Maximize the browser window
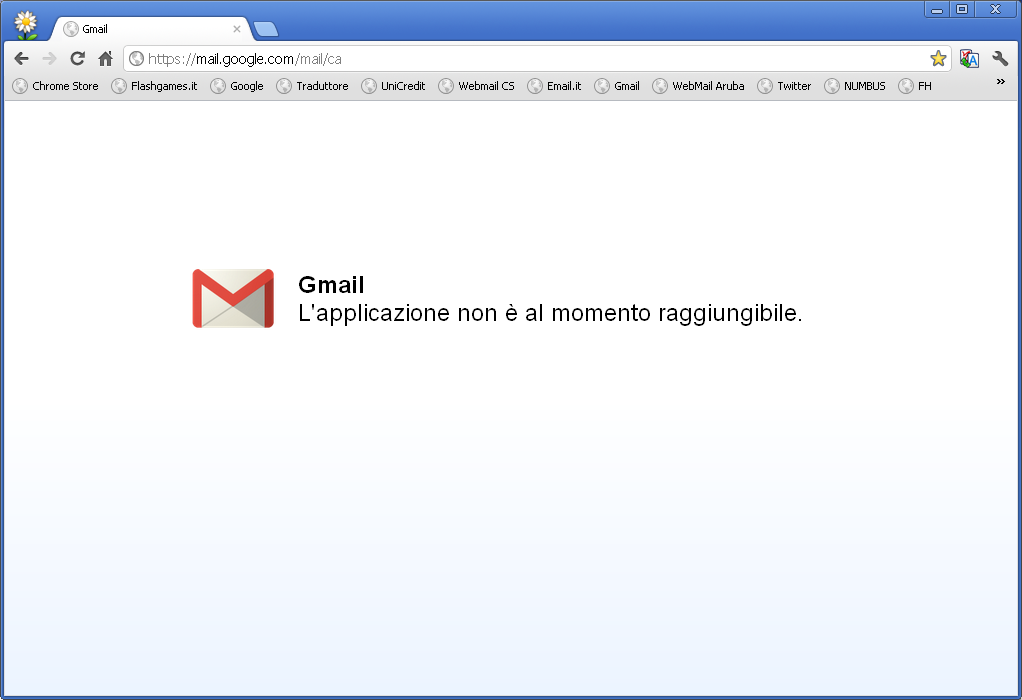Viewport: 1022px width, 700px height. 962,9
